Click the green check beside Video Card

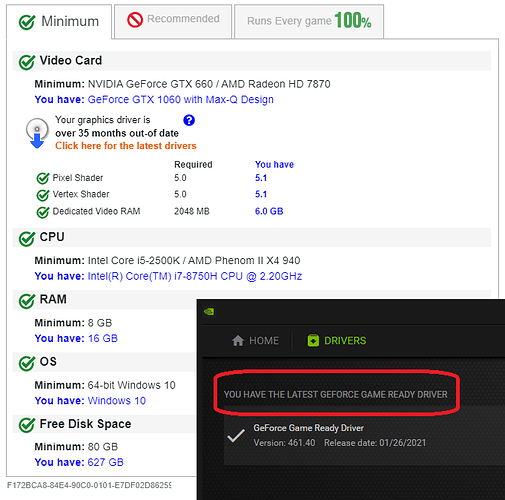27,62
